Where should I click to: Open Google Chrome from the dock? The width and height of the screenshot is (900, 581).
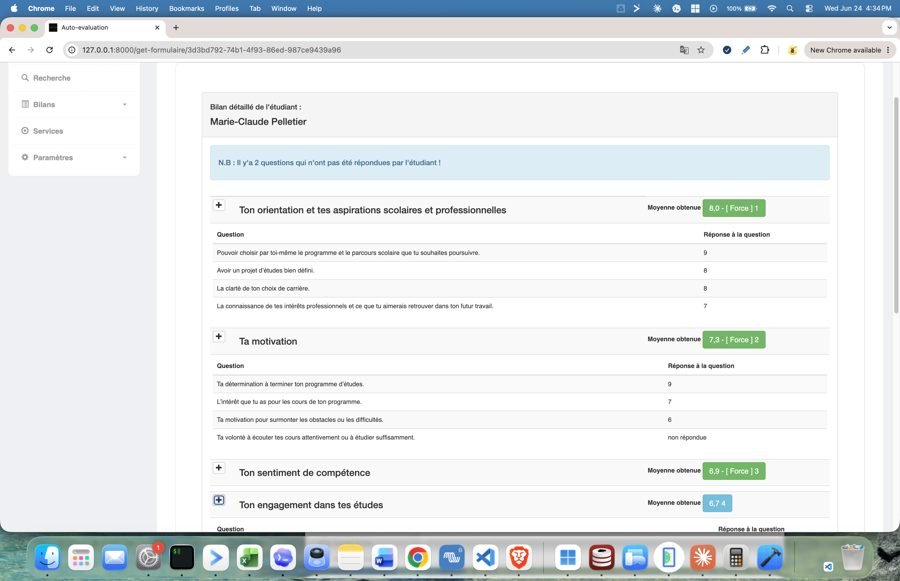tap(418, 557)
